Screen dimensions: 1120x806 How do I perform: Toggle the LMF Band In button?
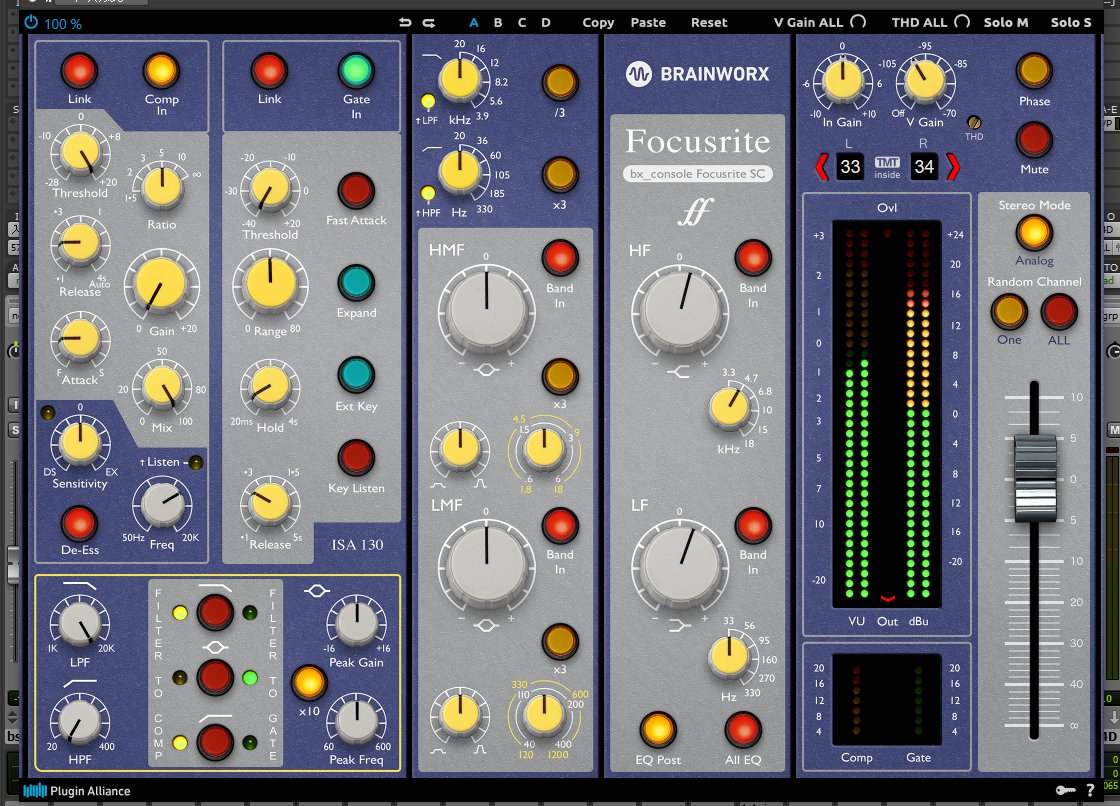pos(559,525)
